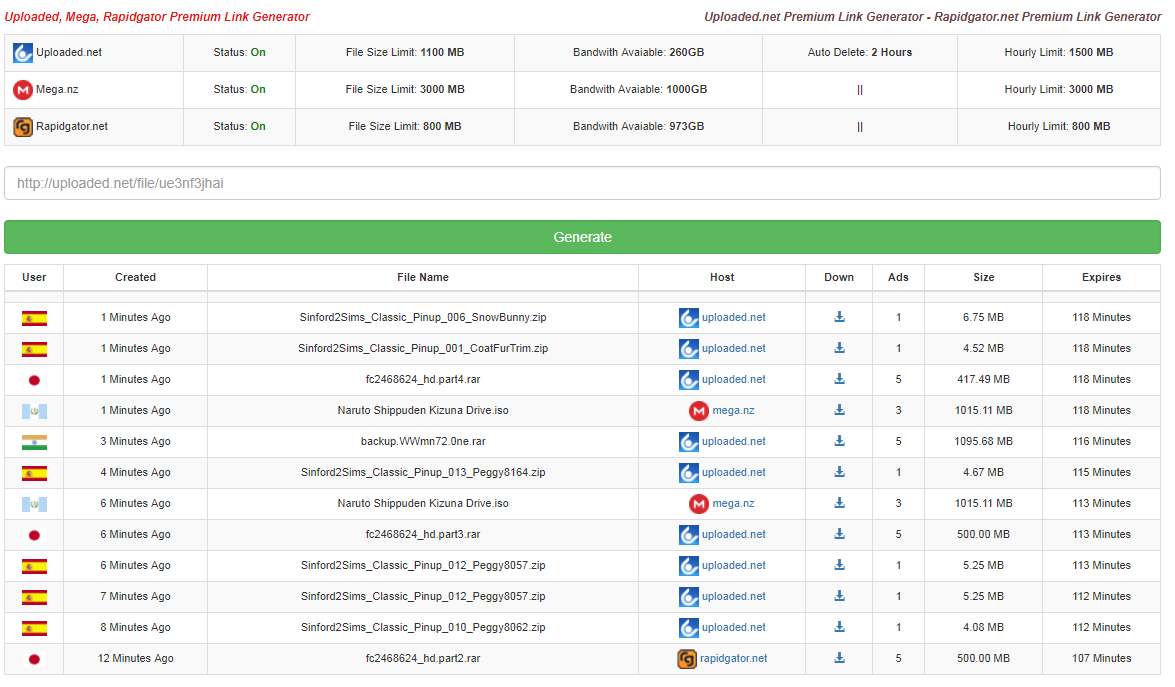This screenshot has height=687, width=1175.
Task: Click the 'File Name' column header
Action: (423, 277)
